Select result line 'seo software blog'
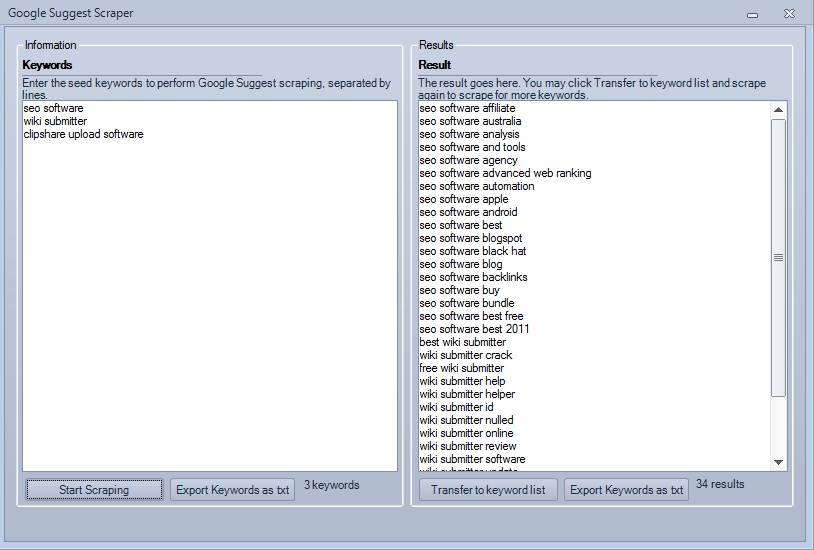 click(x=460, y=264)
